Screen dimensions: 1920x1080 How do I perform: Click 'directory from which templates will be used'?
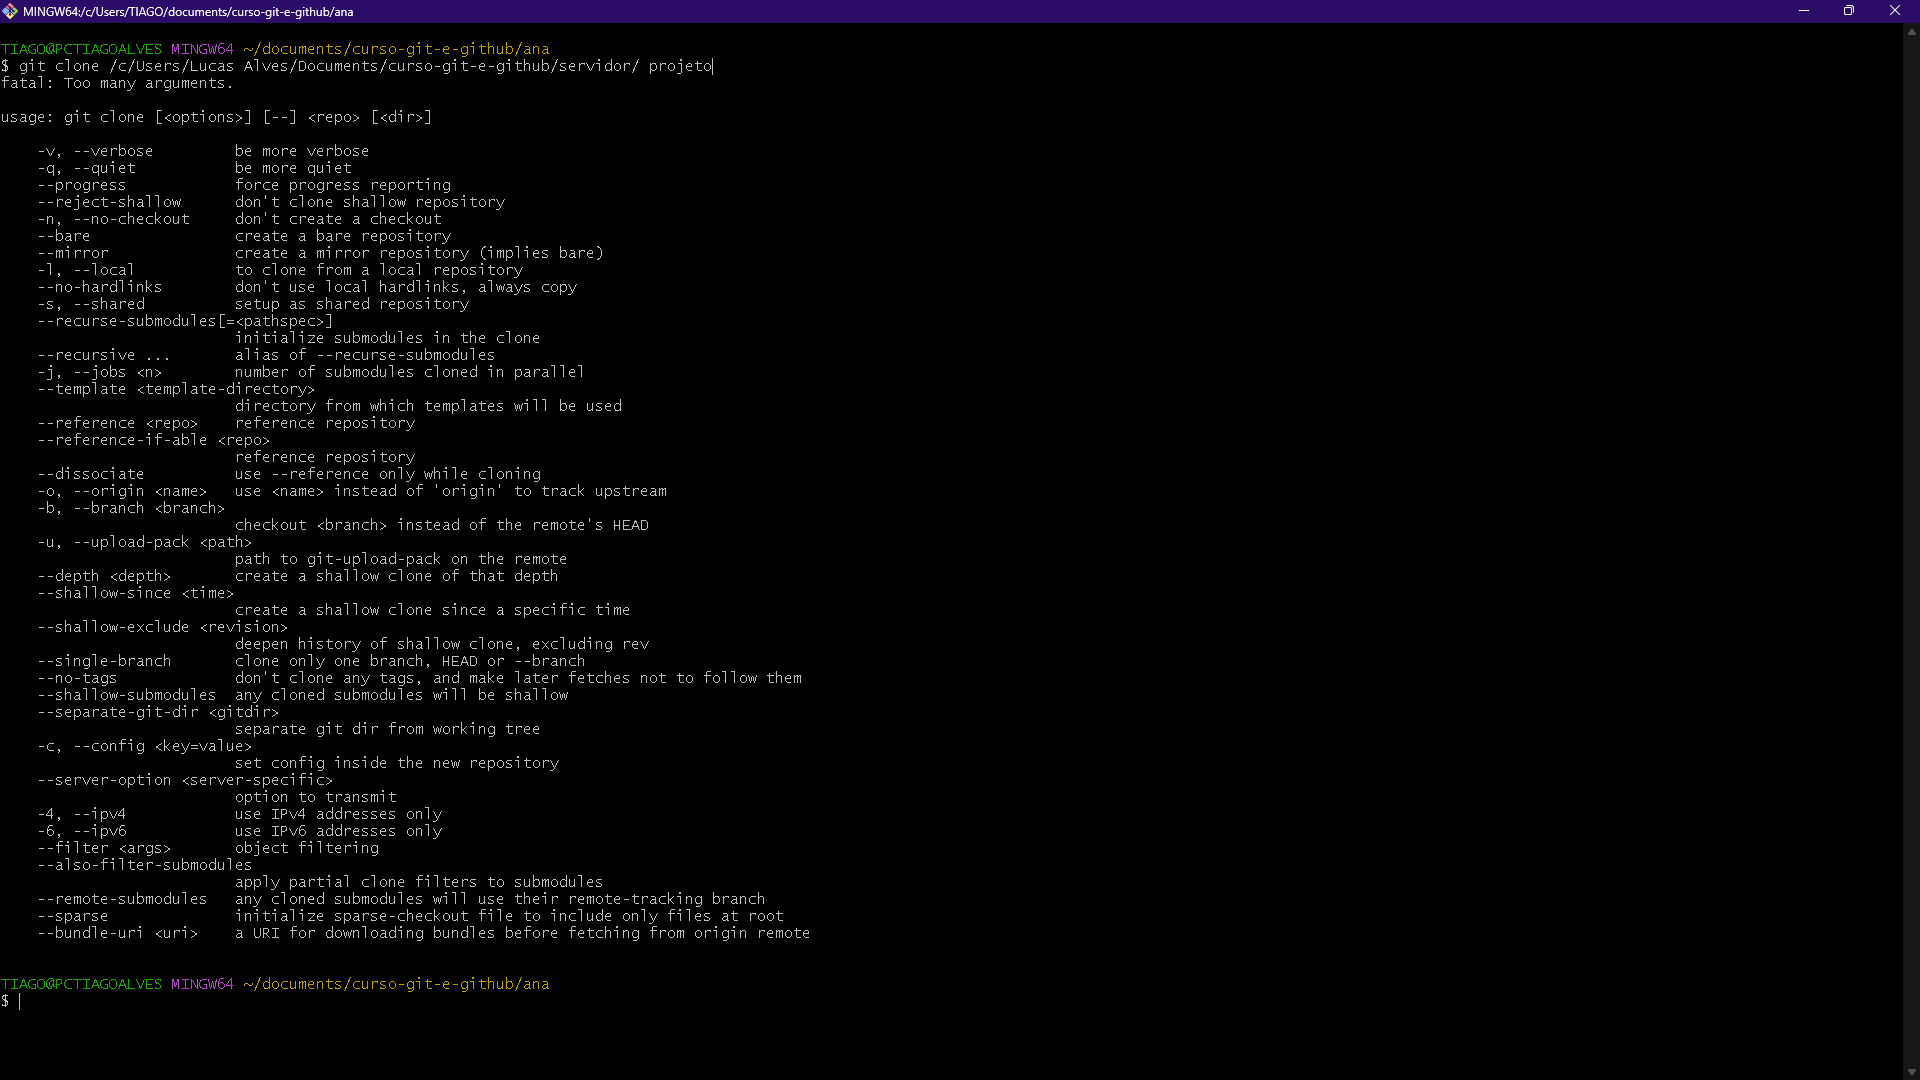(x=428, y=406)
